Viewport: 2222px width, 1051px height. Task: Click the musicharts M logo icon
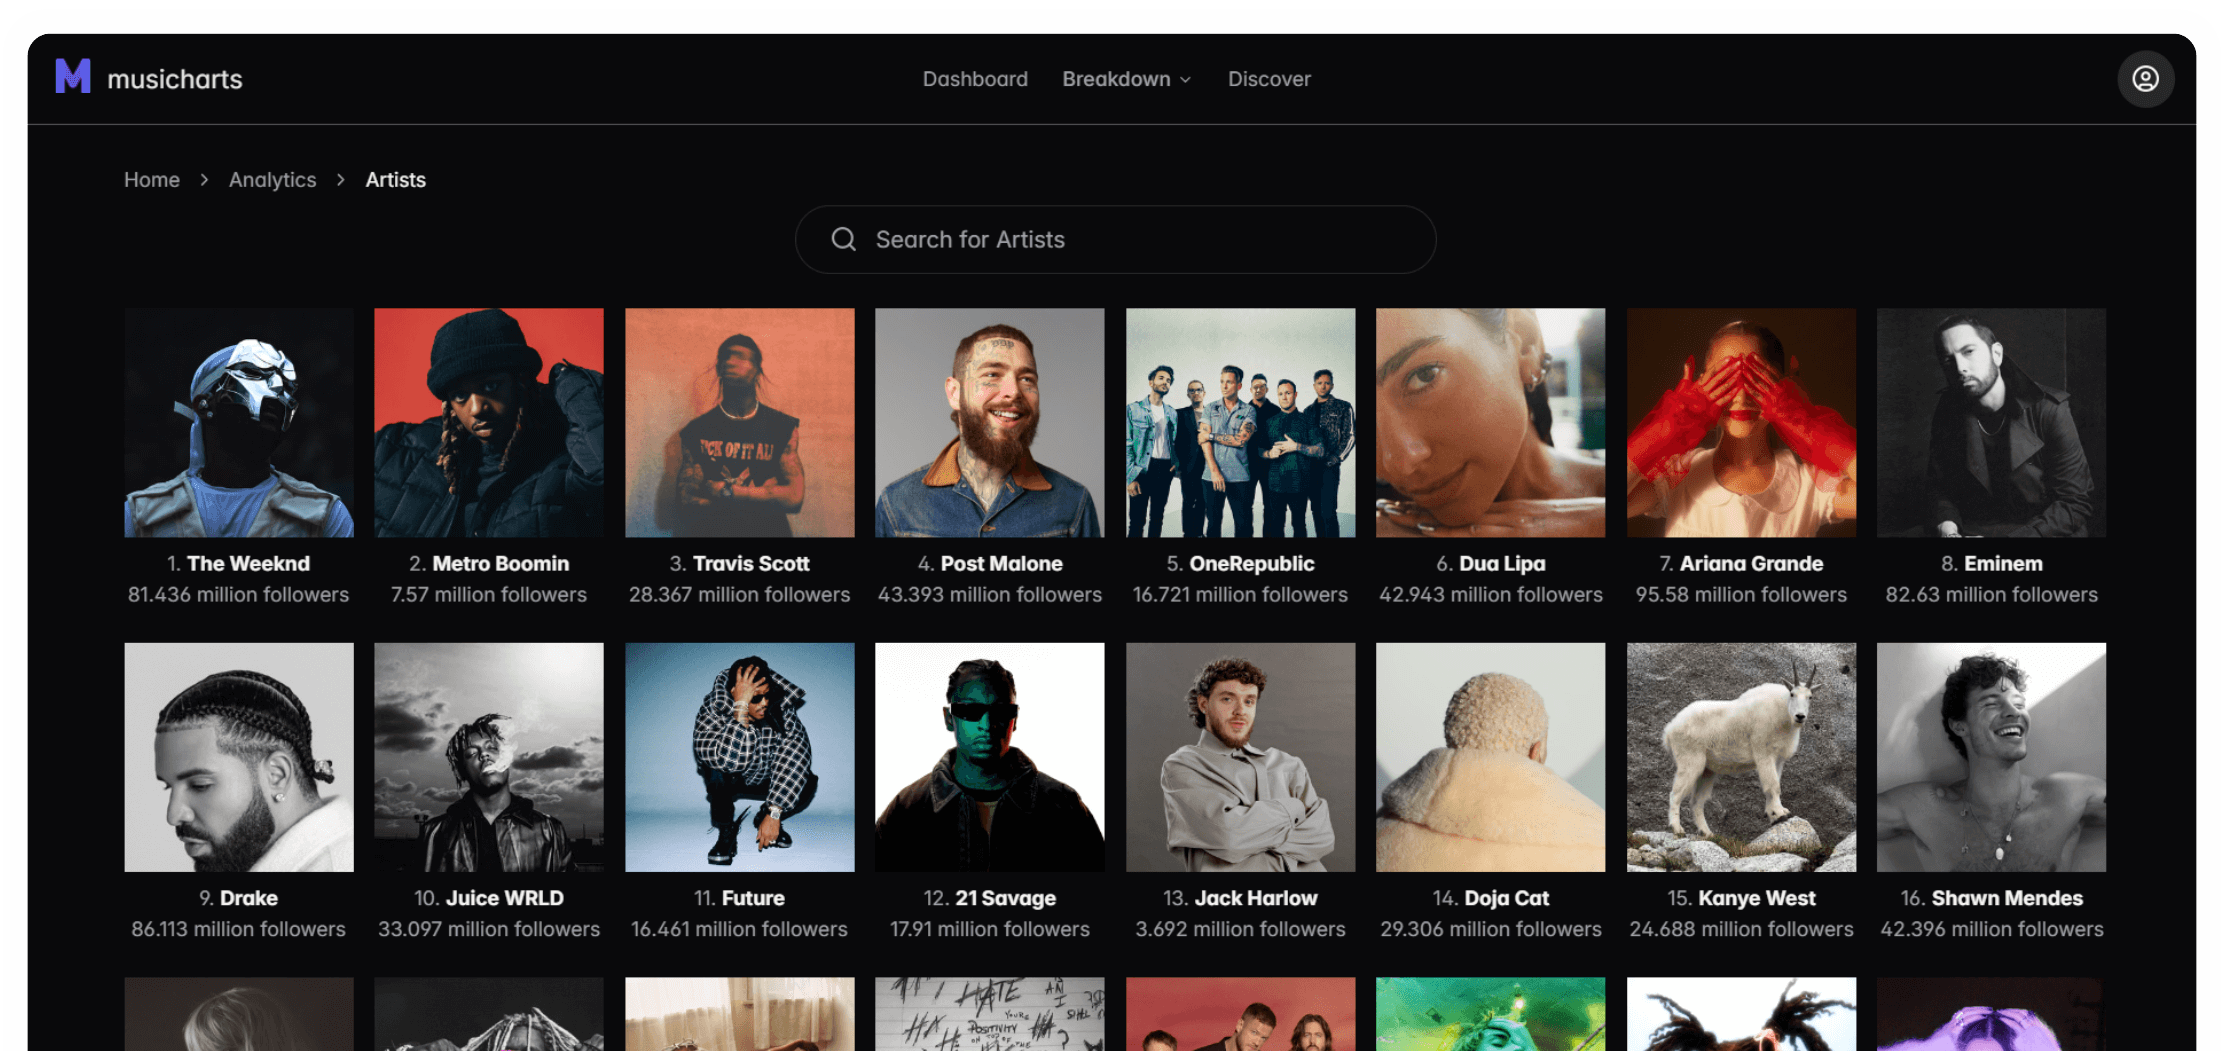coord(73,77)
